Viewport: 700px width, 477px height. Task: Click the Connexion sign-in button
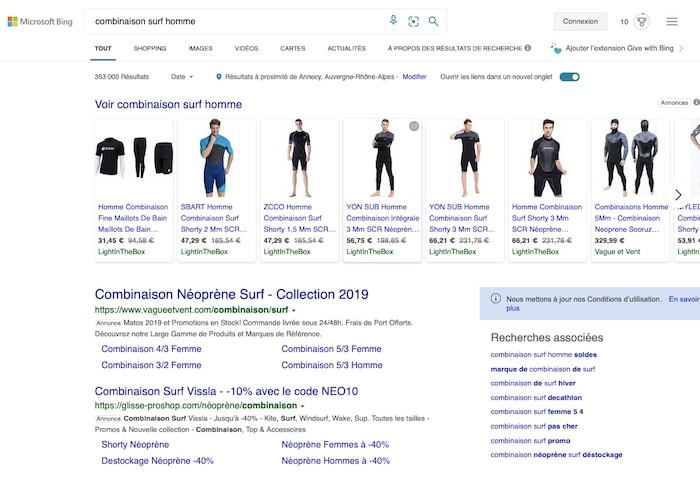point(580,21)
